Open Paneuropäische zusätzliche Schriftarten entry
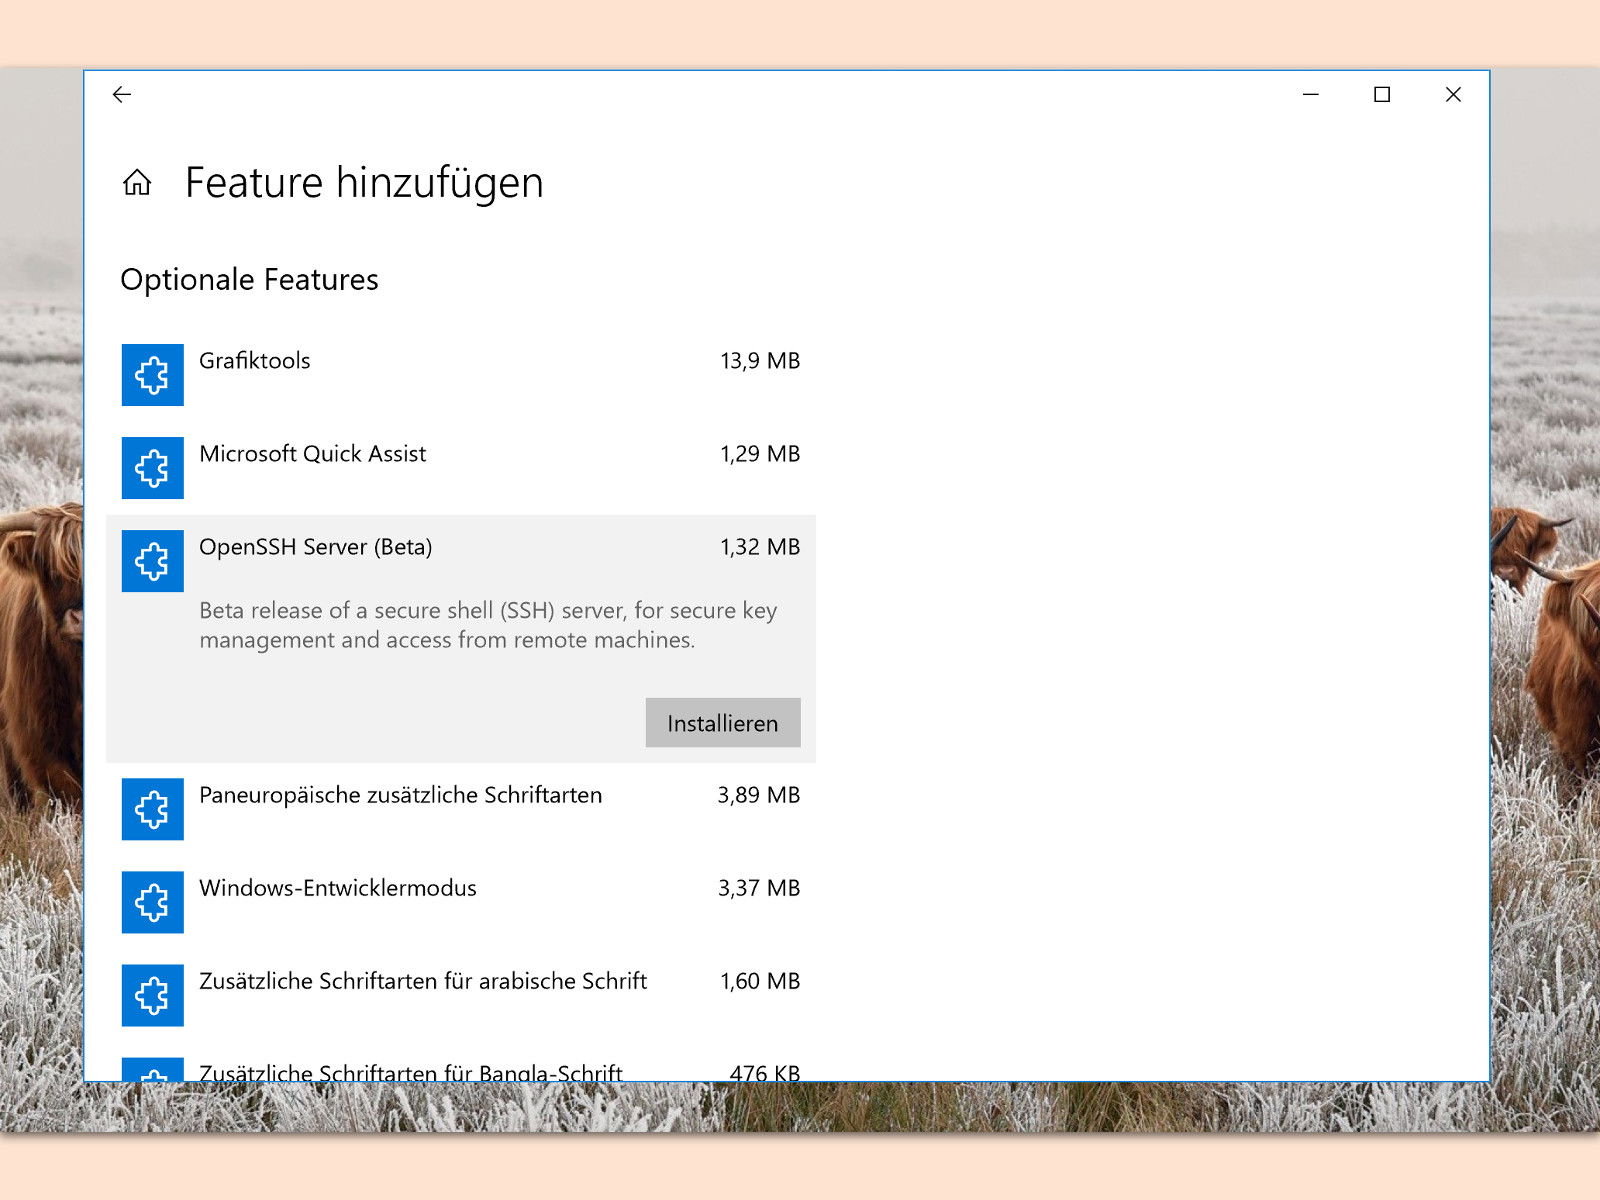Viewport: 1600px width, 1200px height. [401, 795]
